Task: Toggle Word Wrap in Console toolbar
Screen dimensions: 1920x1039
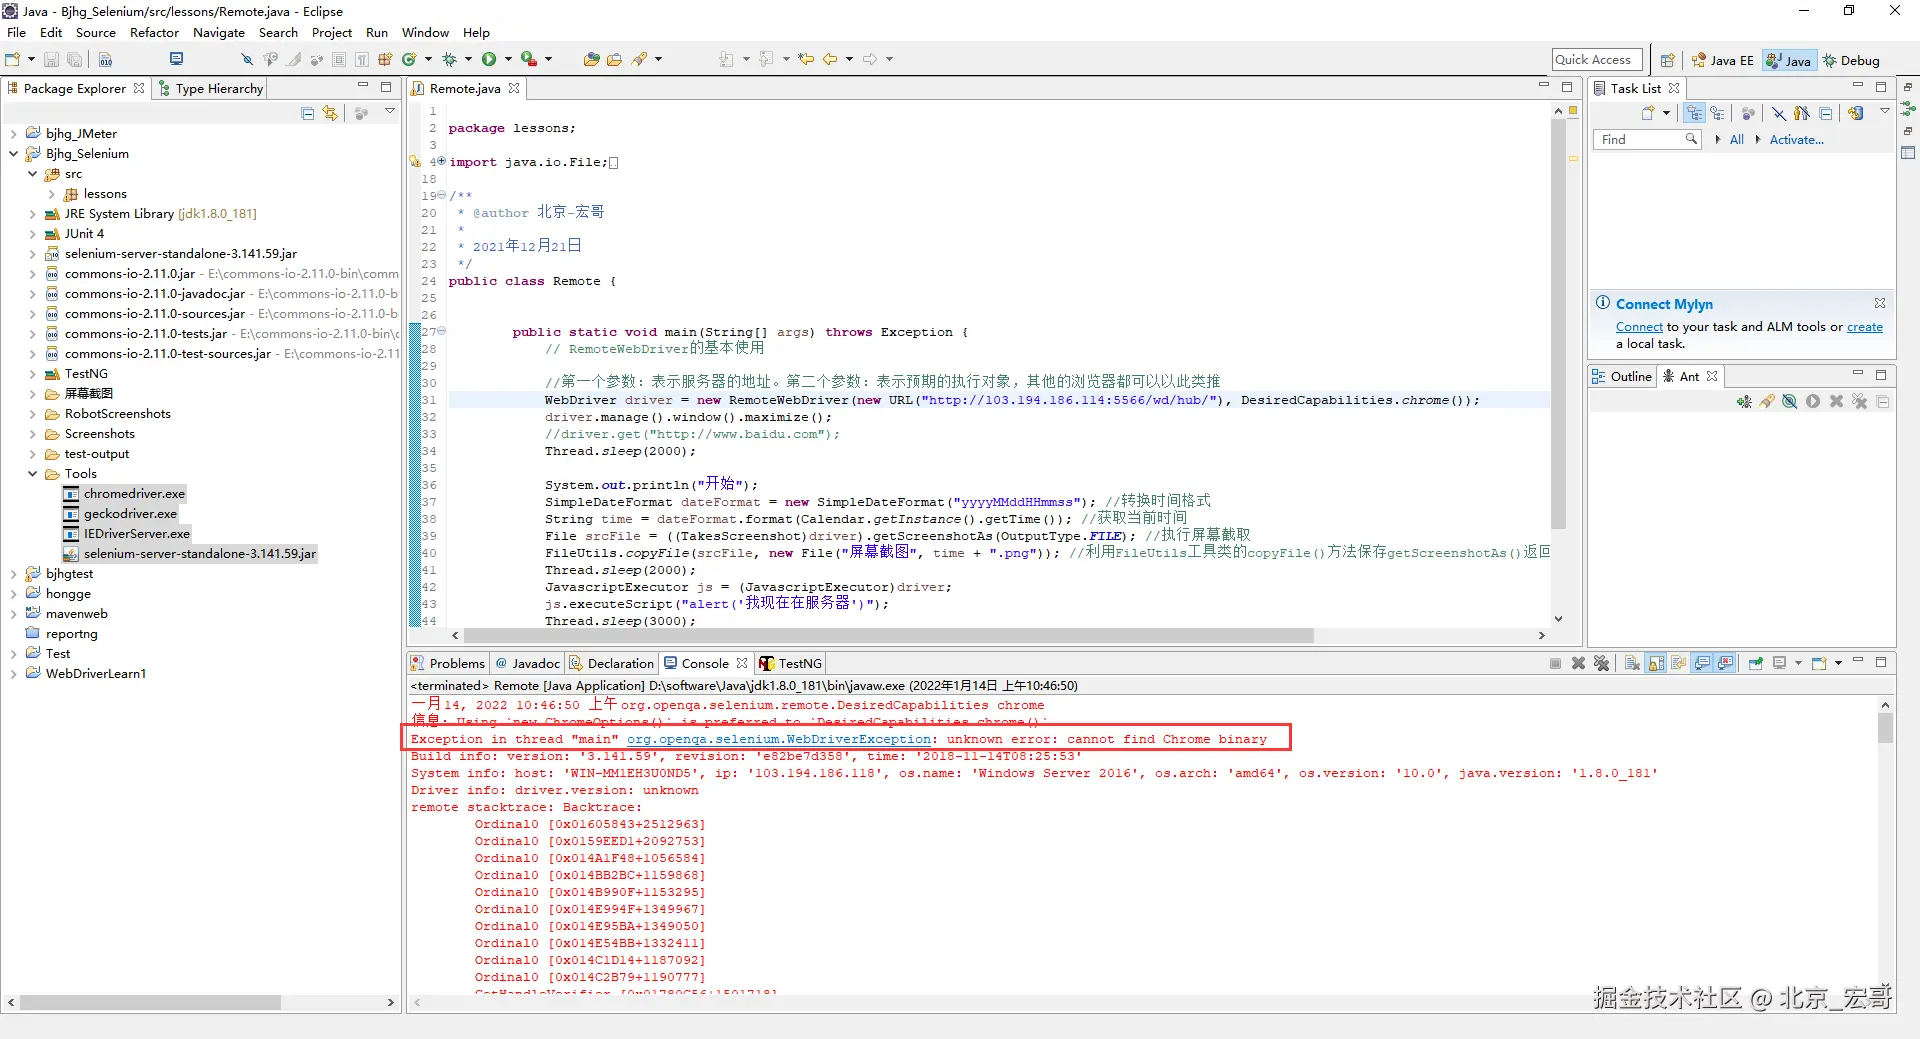Action: (1679, 663)
